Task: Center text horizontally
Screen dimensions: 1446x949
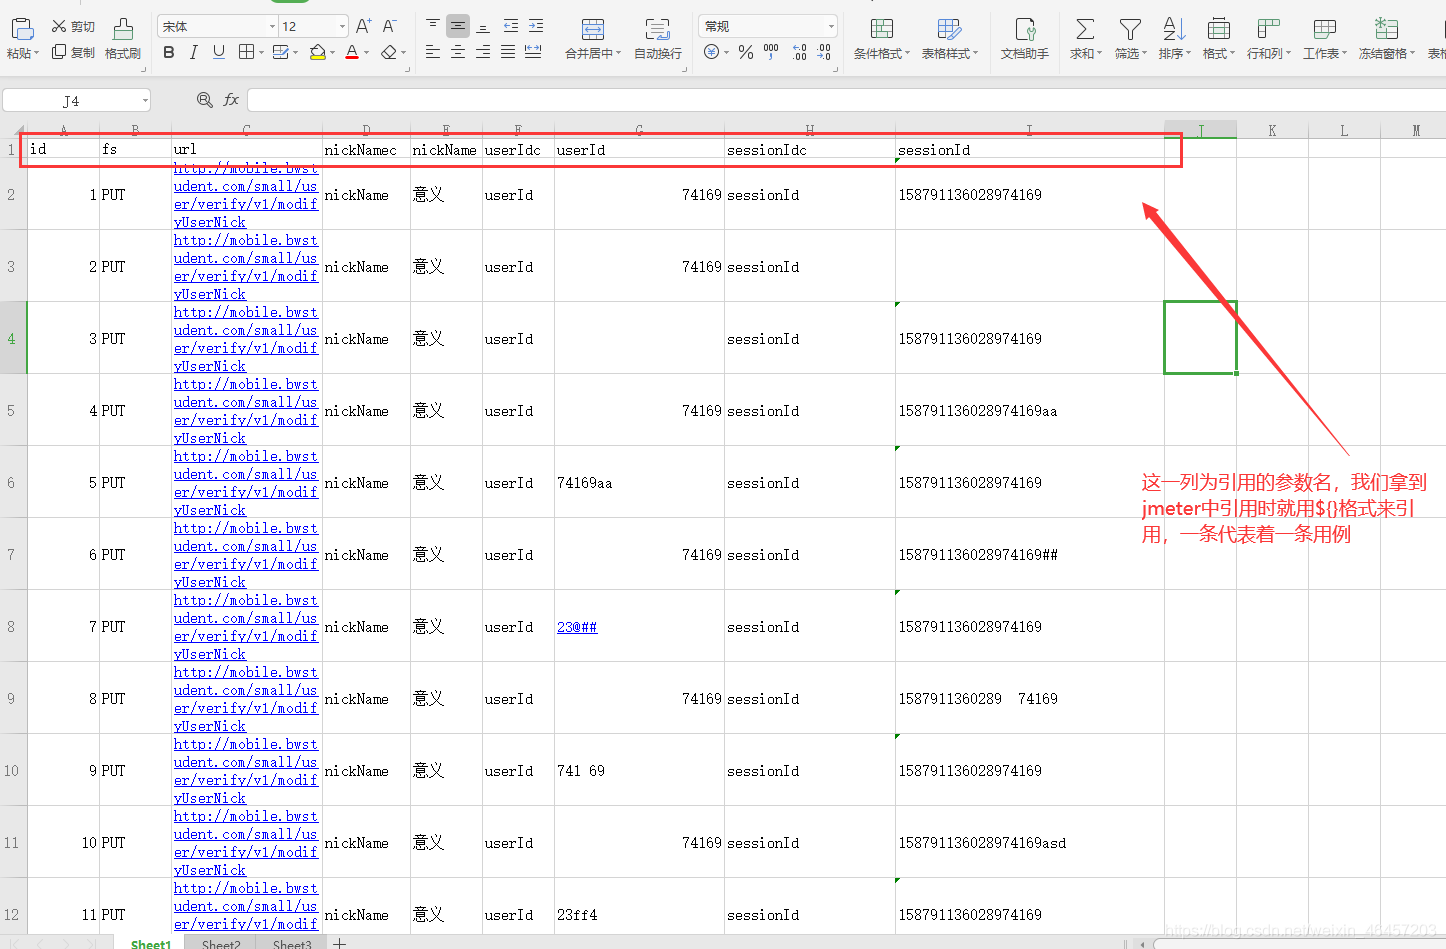Action: pos(458,52)
